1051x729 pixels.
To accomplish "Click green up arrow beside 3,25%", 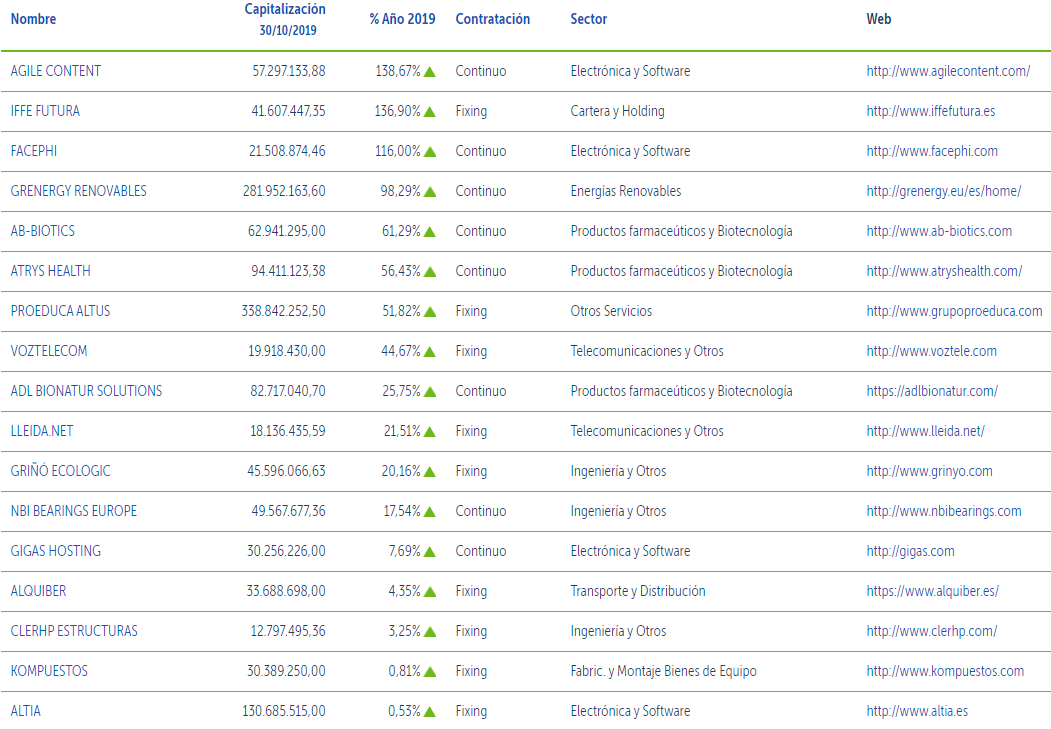I will point(430,632).
